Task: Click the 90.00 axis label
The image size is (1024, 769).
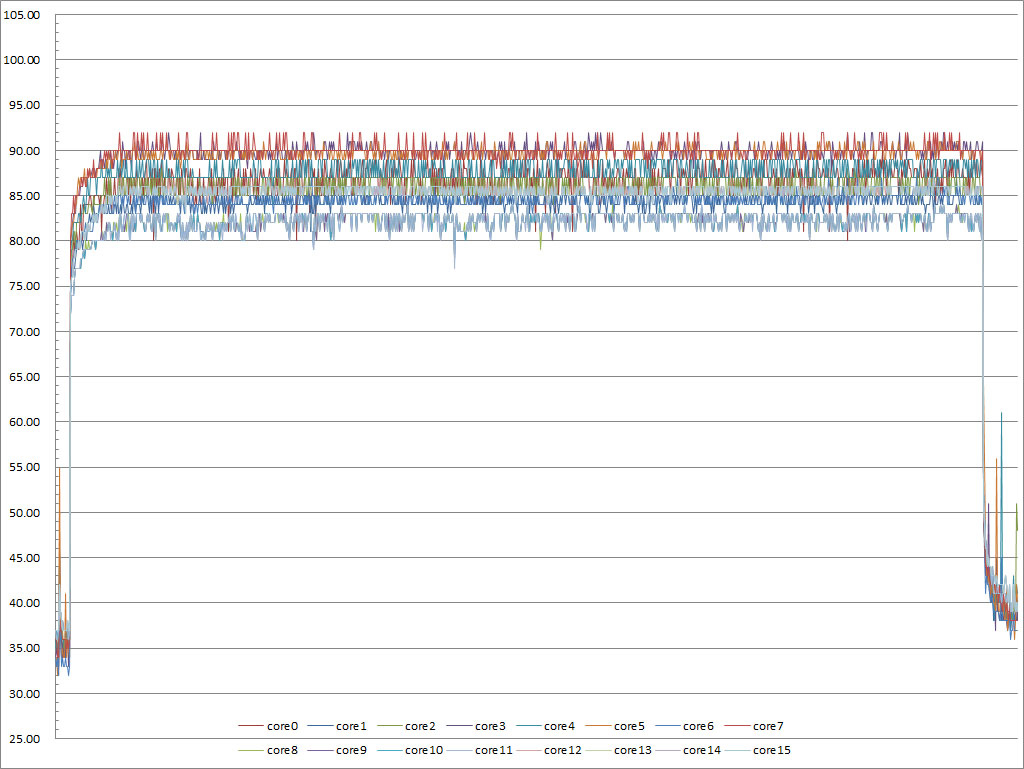Action: tap(24, 151)
